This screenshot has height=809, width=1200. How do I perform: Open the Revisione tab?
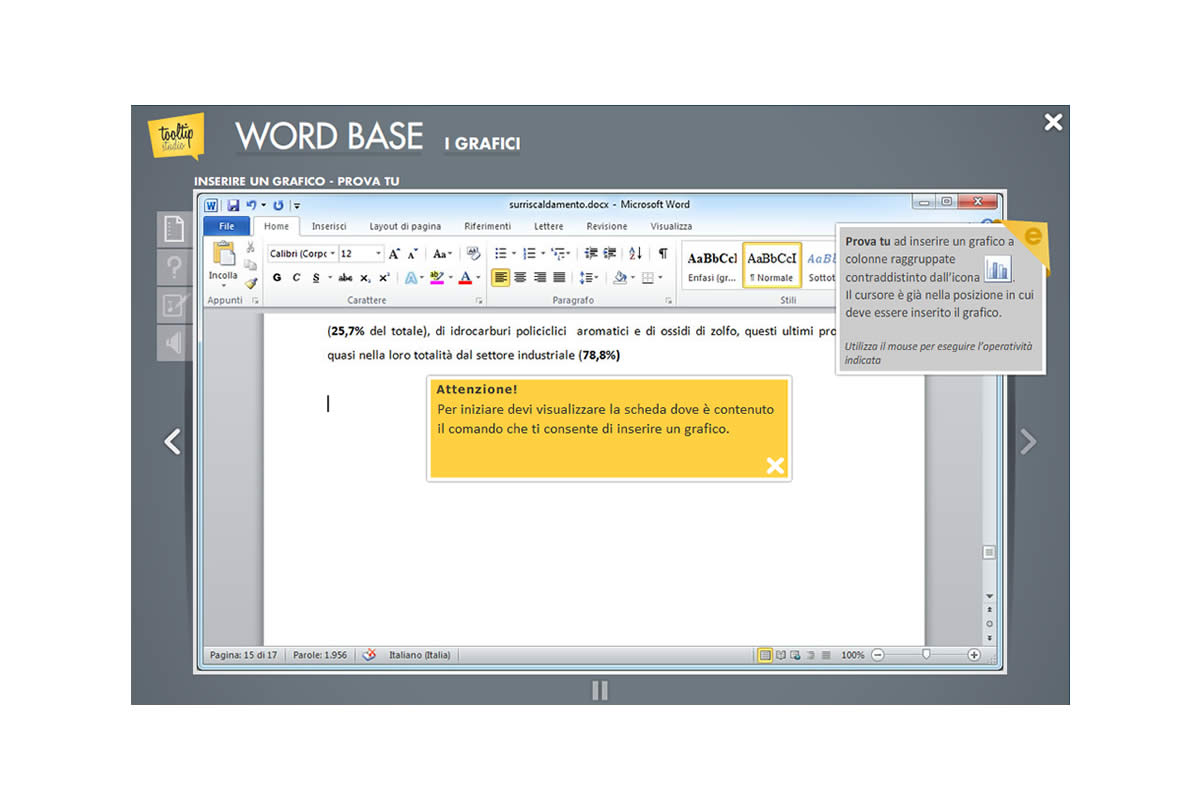[607, 227]
